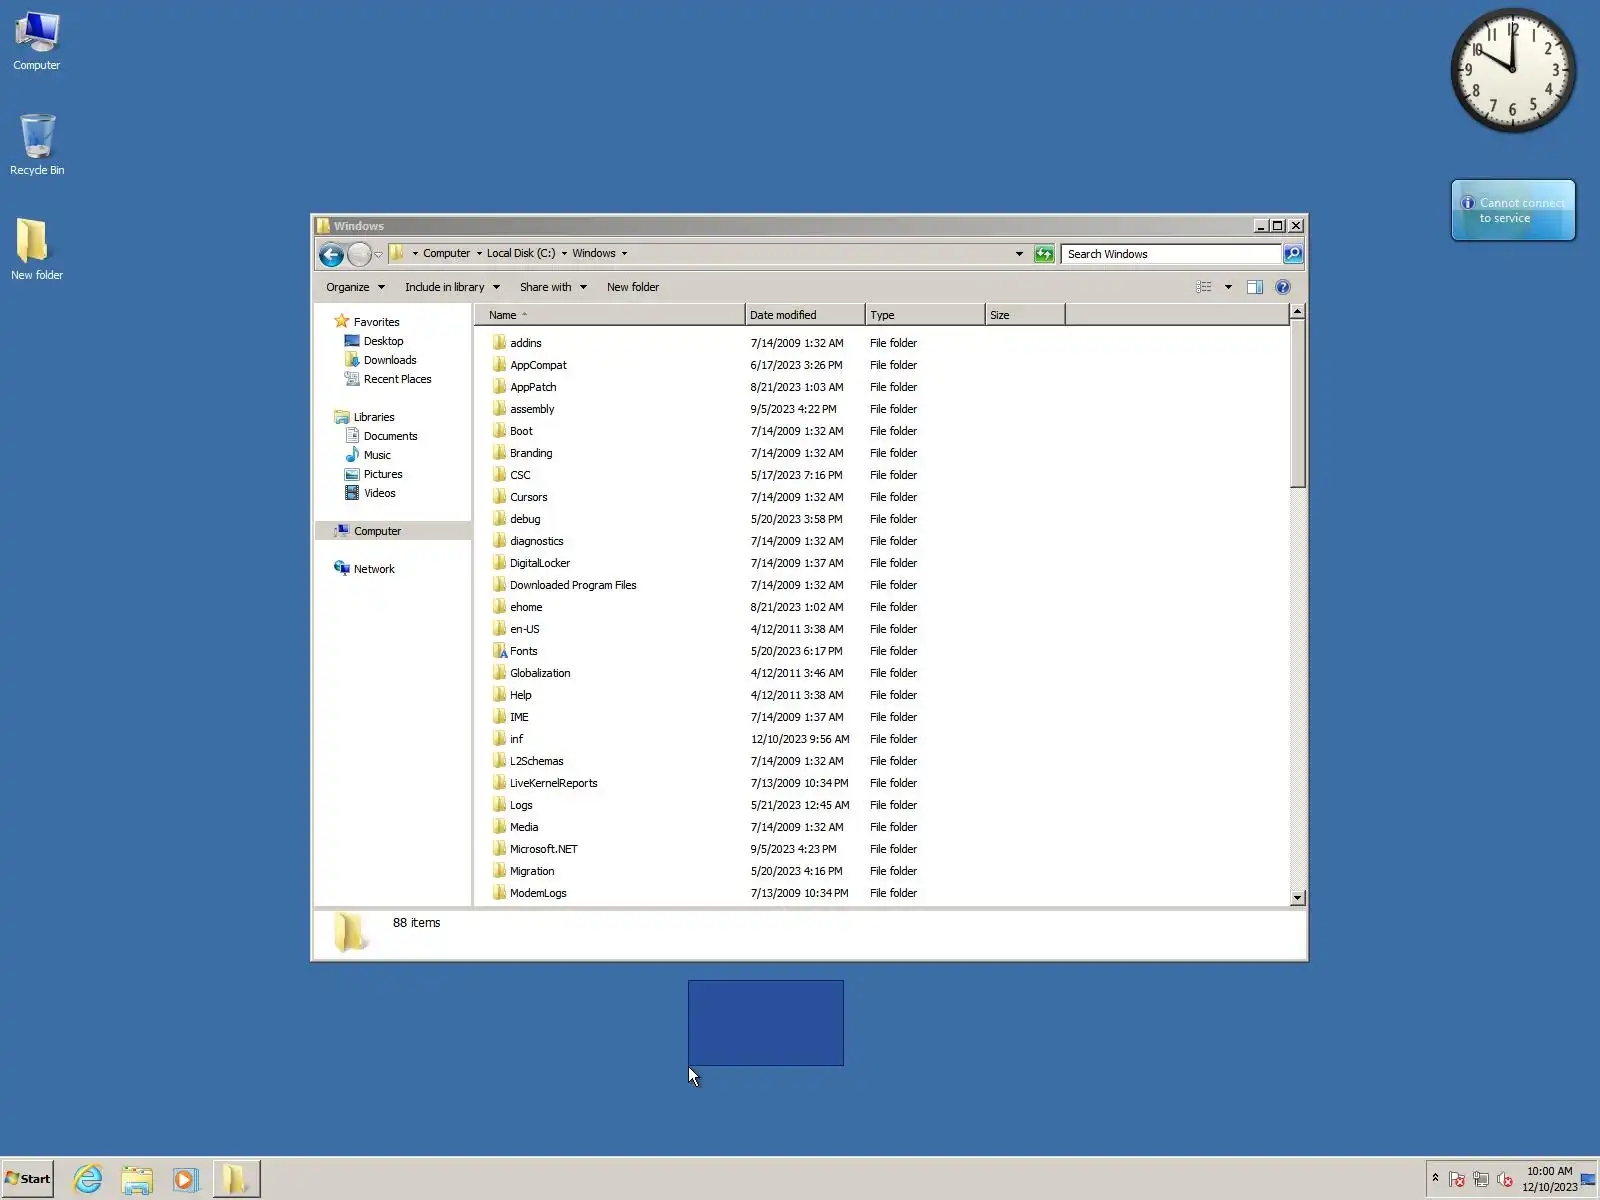
Task: Change view using the views icon
Action: tap(1204, 287)
